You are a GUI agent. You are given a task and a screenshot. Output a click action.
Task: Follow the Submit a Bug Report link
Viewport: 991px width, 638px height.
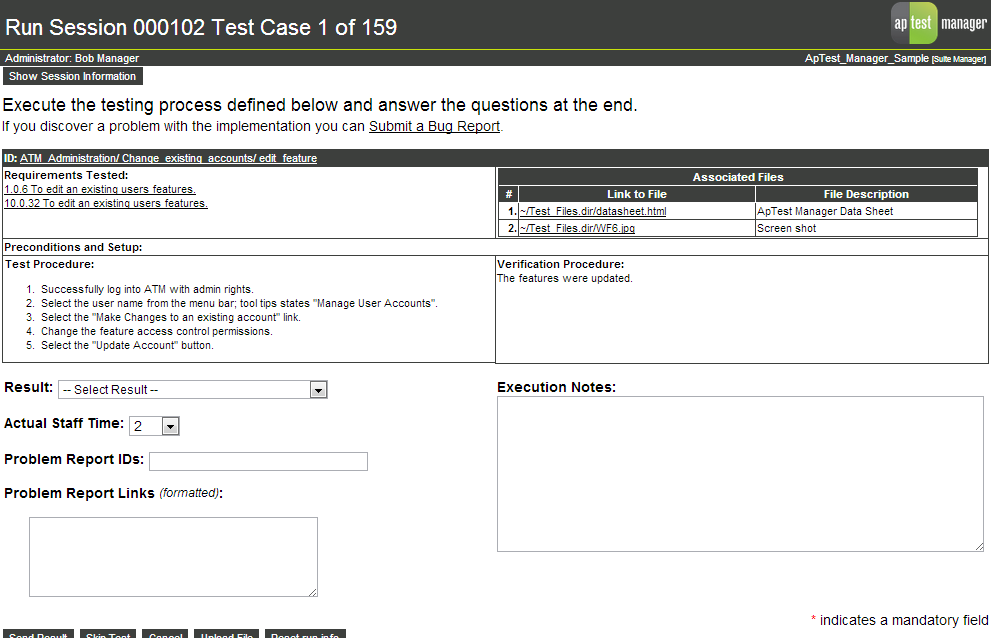[434, 126]
